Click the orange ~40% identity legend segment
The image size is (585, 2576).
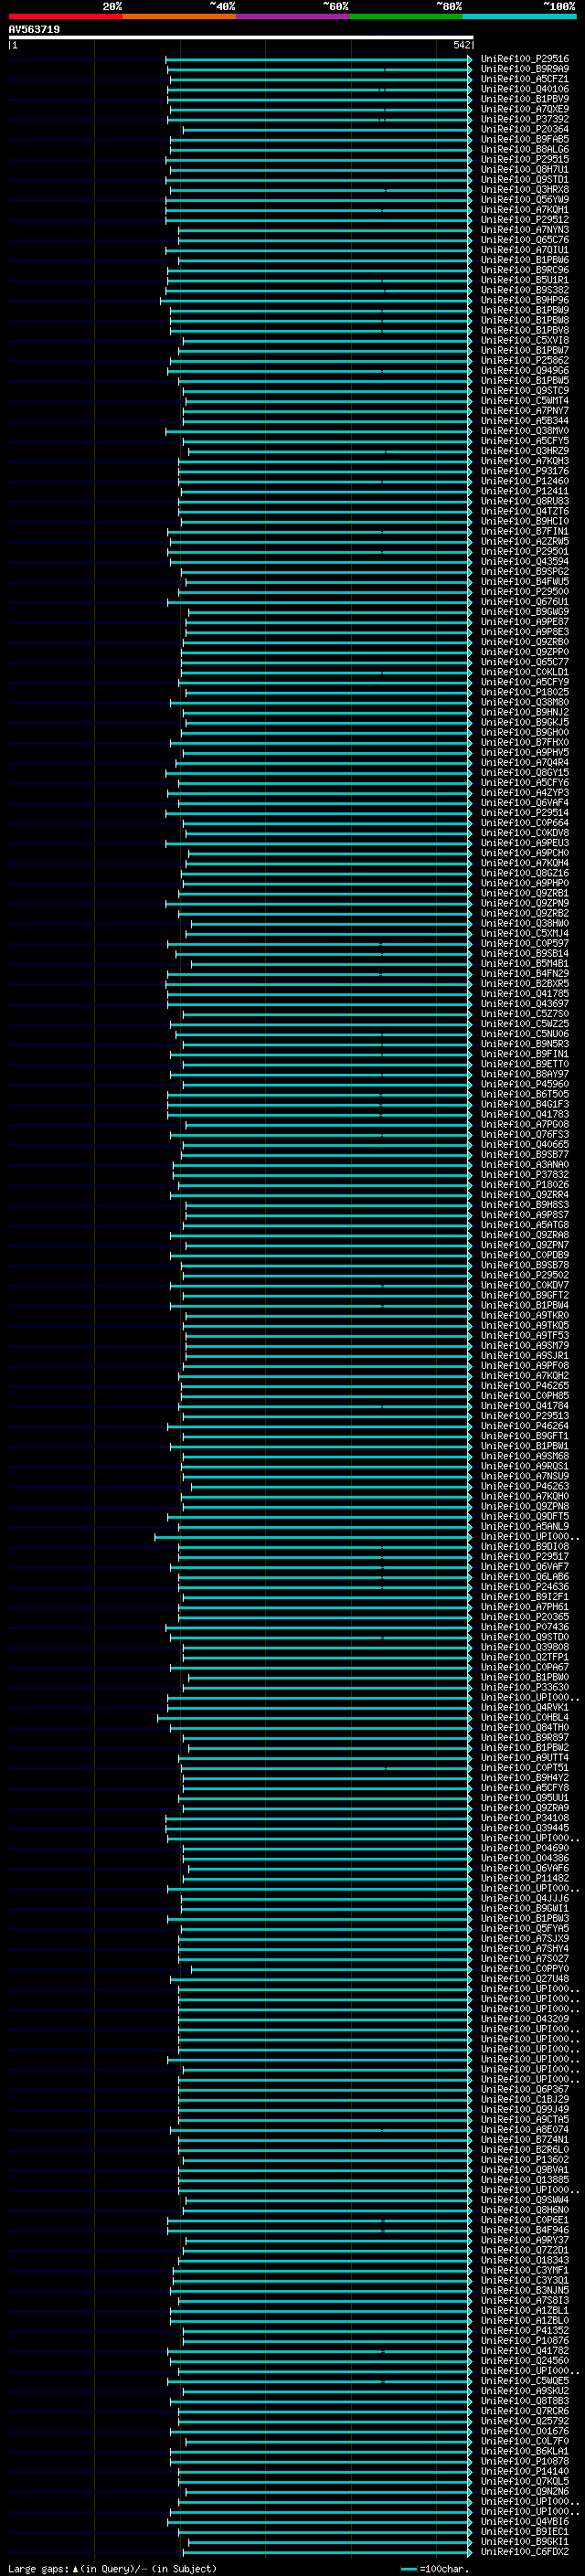(179, 17)
